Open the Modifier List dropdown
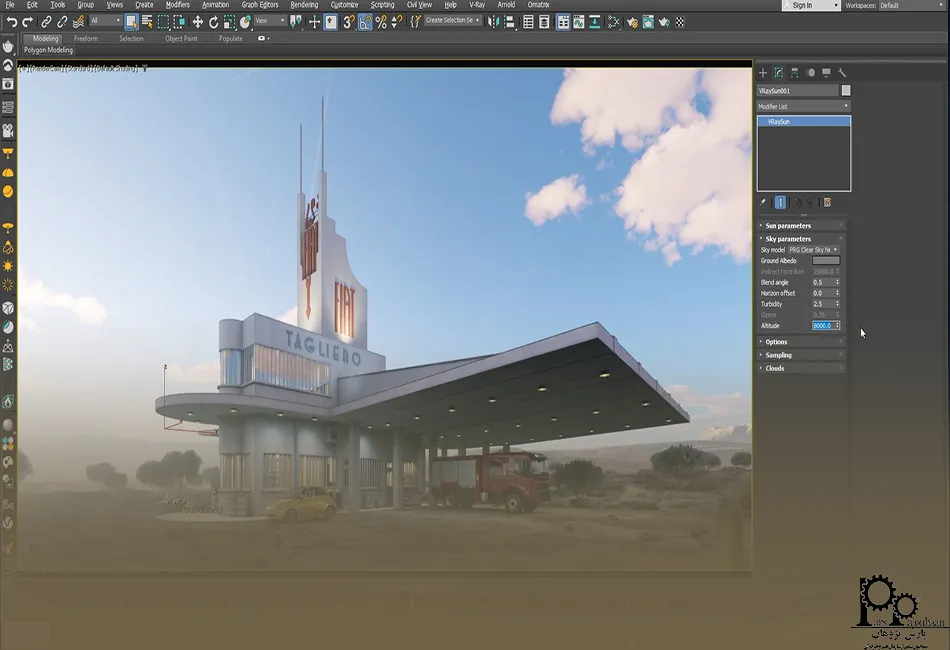Image resolution: width=950 pixels, height=650 pixels. [803, 106]
